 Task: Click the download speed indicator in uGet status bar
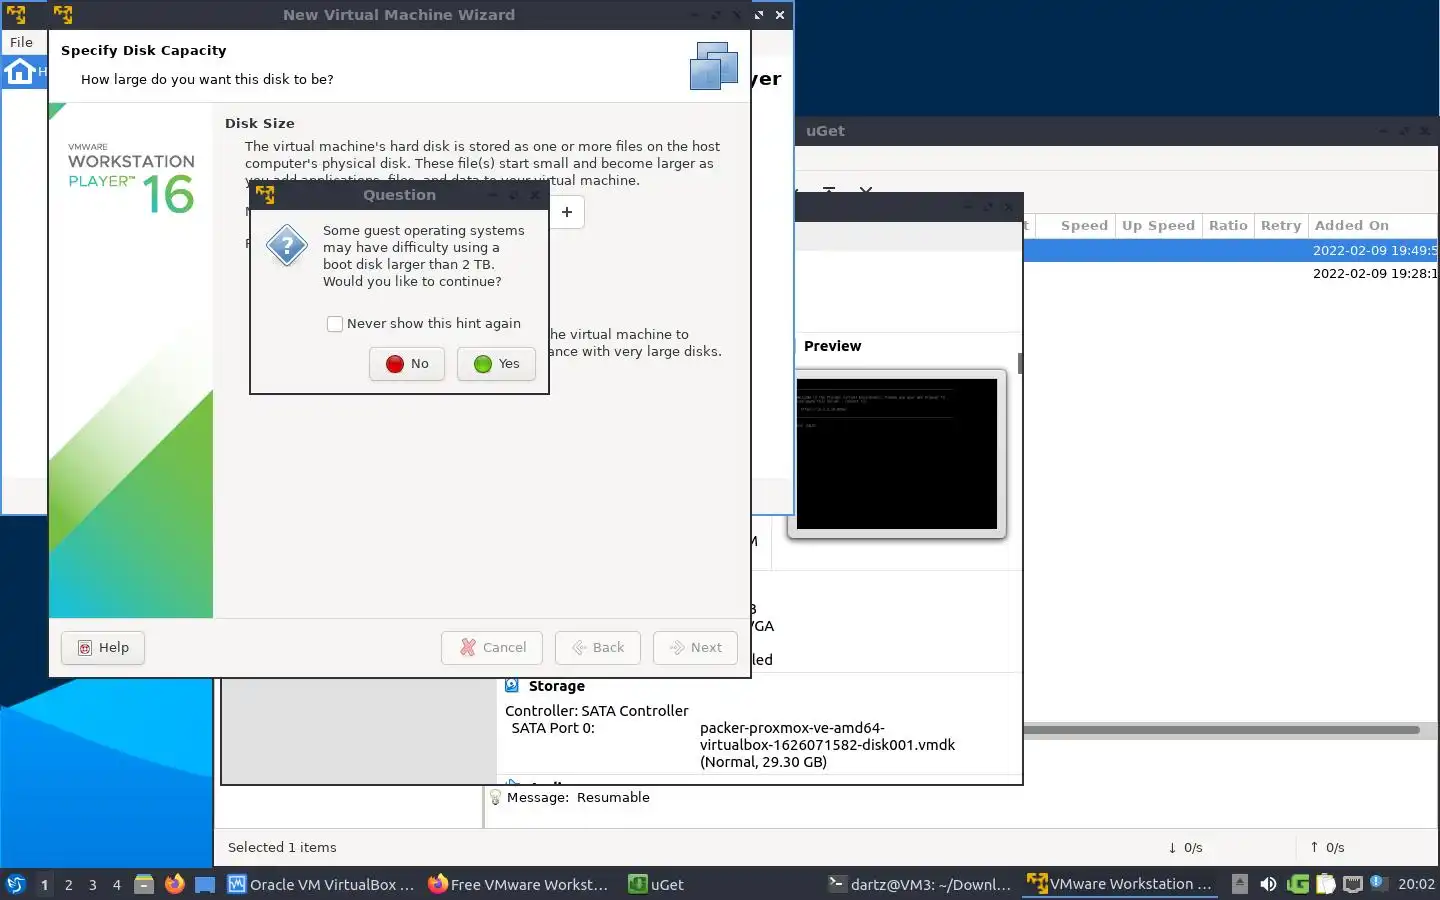coord(1185,848)
